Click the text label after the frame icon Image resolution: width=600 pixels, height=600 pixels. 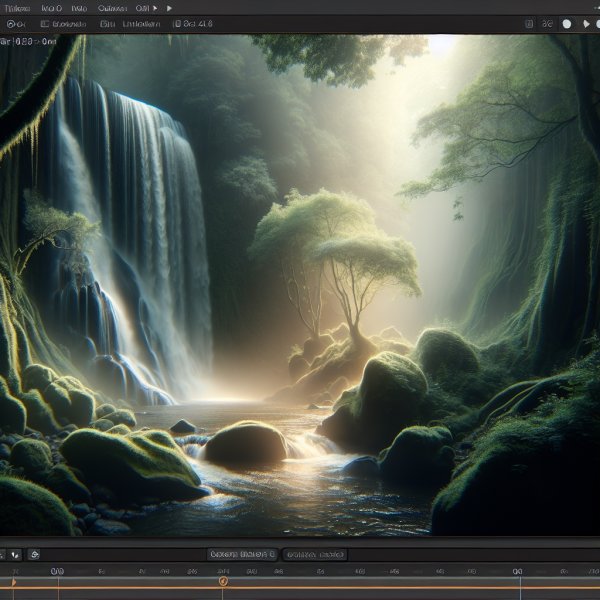pyautogui.click(x=141, y=24)
